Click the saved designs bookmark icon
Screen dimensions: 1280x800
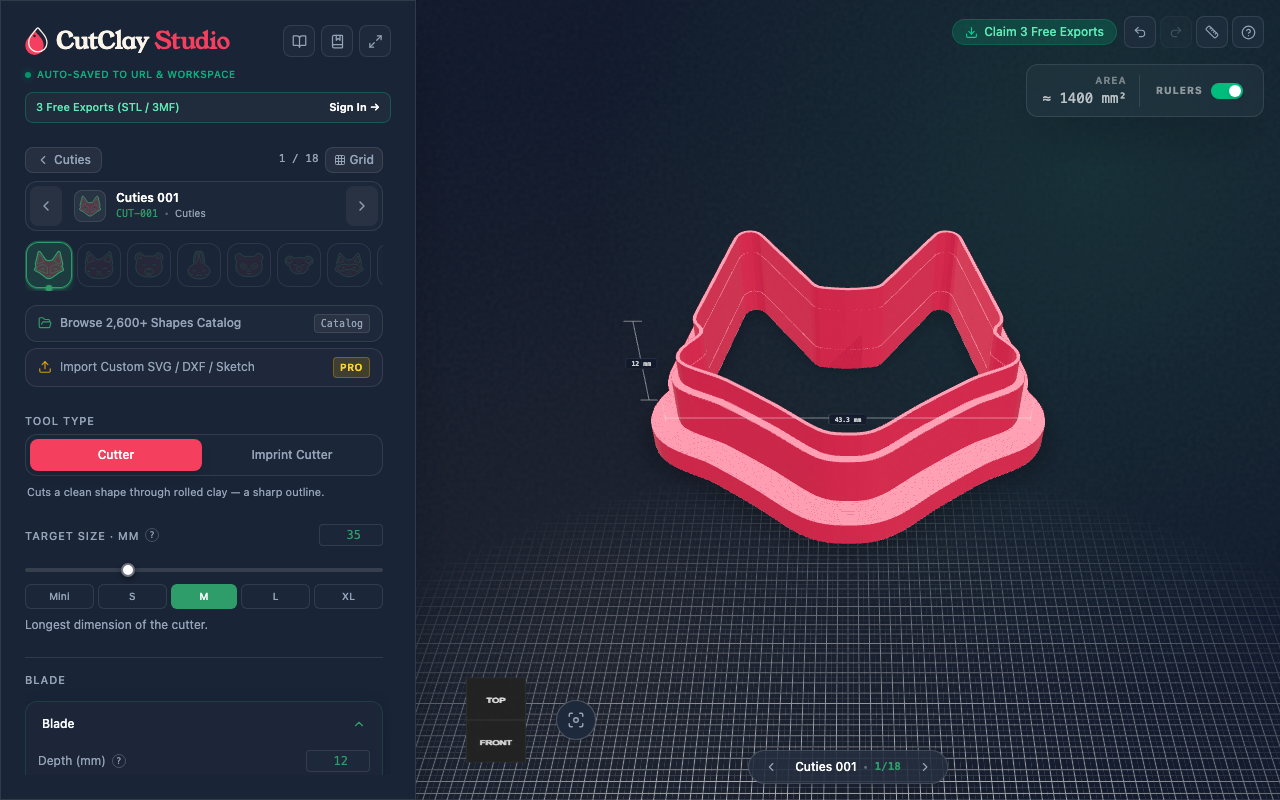point(337,41)
